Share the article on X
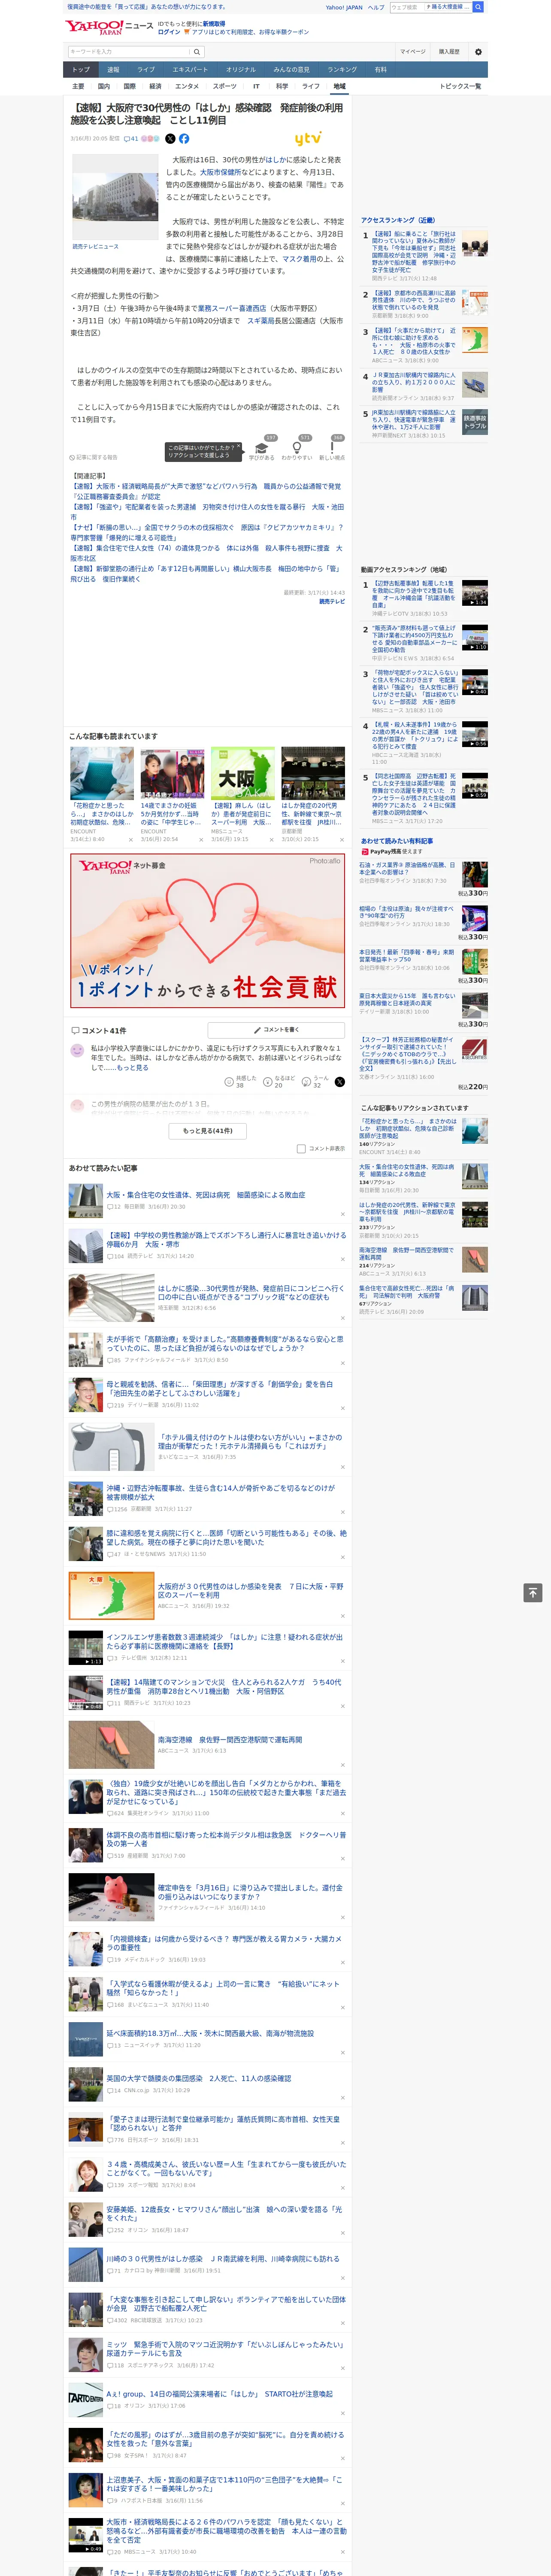The height and width of the screenshot is (2576, 551). click(170, 139)
